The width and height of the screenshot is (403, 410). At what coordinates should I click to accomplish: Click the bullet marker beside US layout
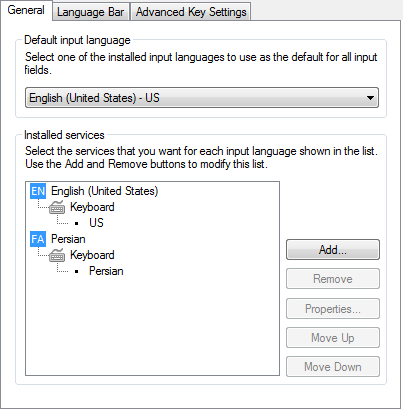77,223
